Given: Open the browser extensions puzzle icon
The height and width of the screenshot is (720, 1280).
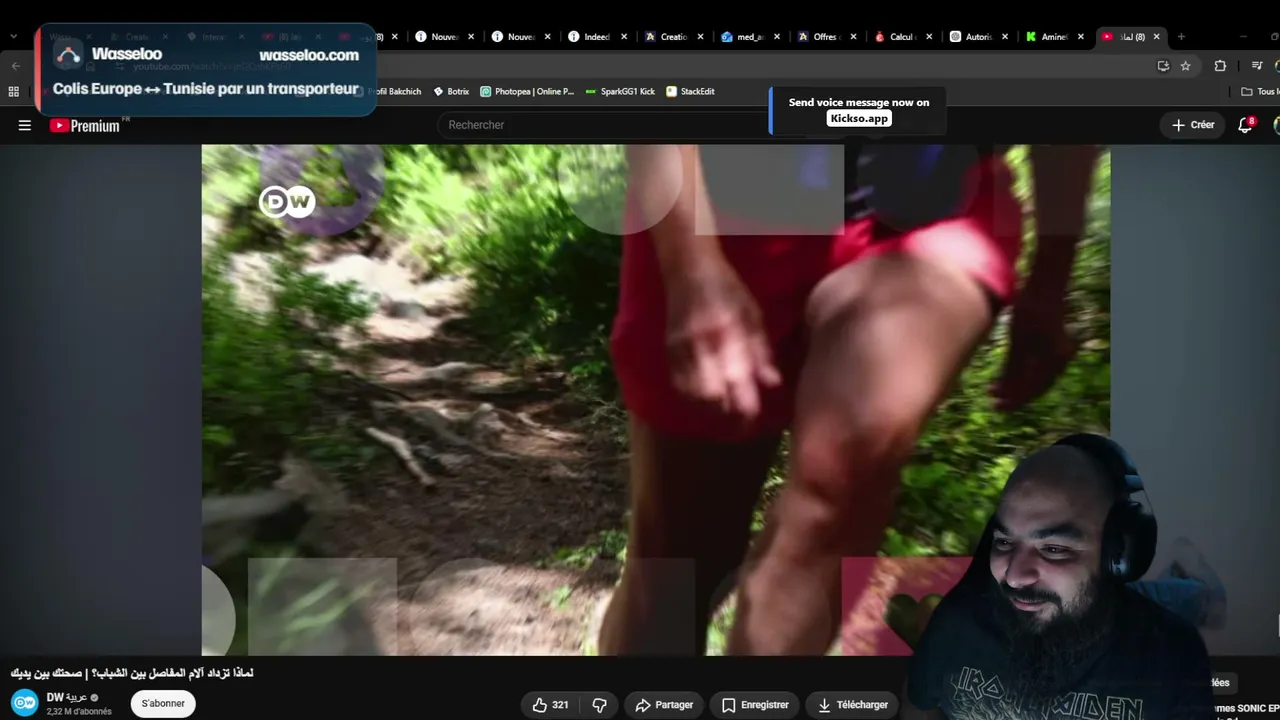Looking at the screenshot, I should click(x=1220, y=66).
